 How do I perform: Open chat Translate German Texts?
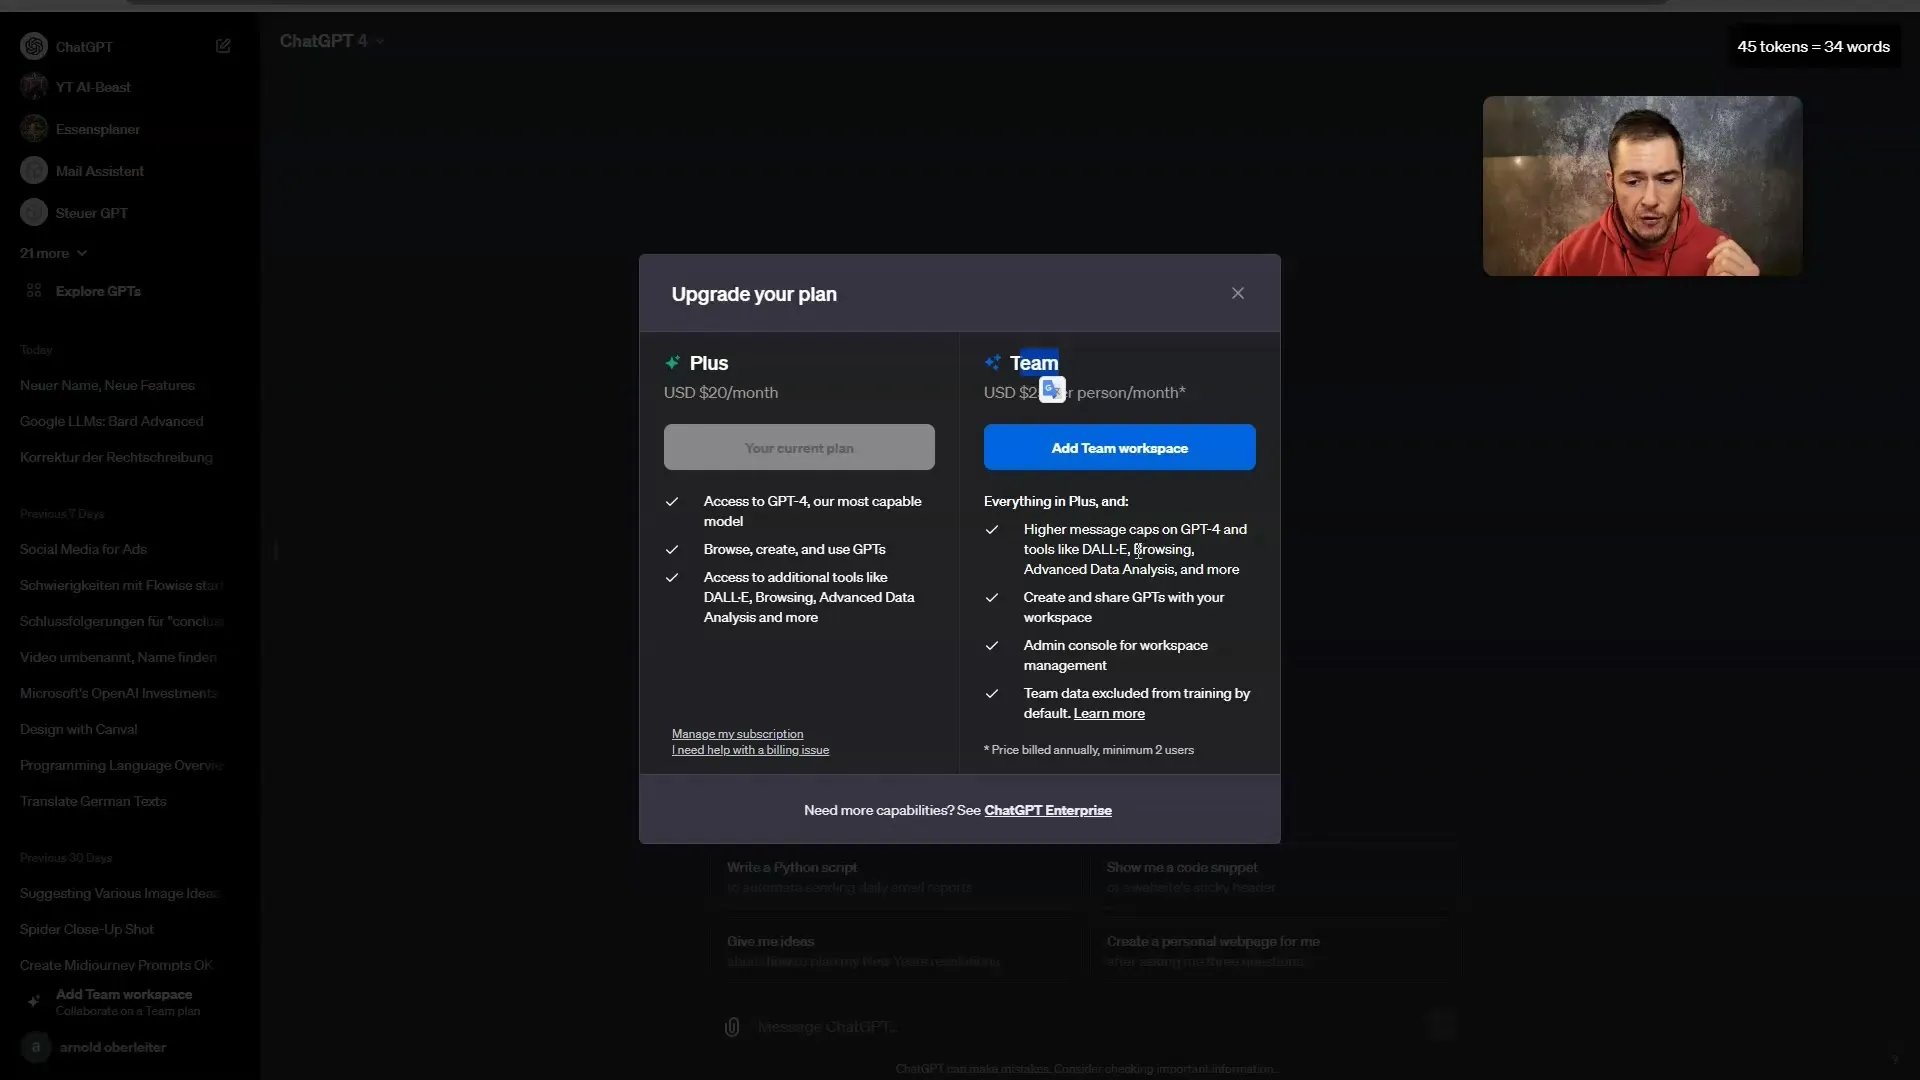(x=93, y=801)
